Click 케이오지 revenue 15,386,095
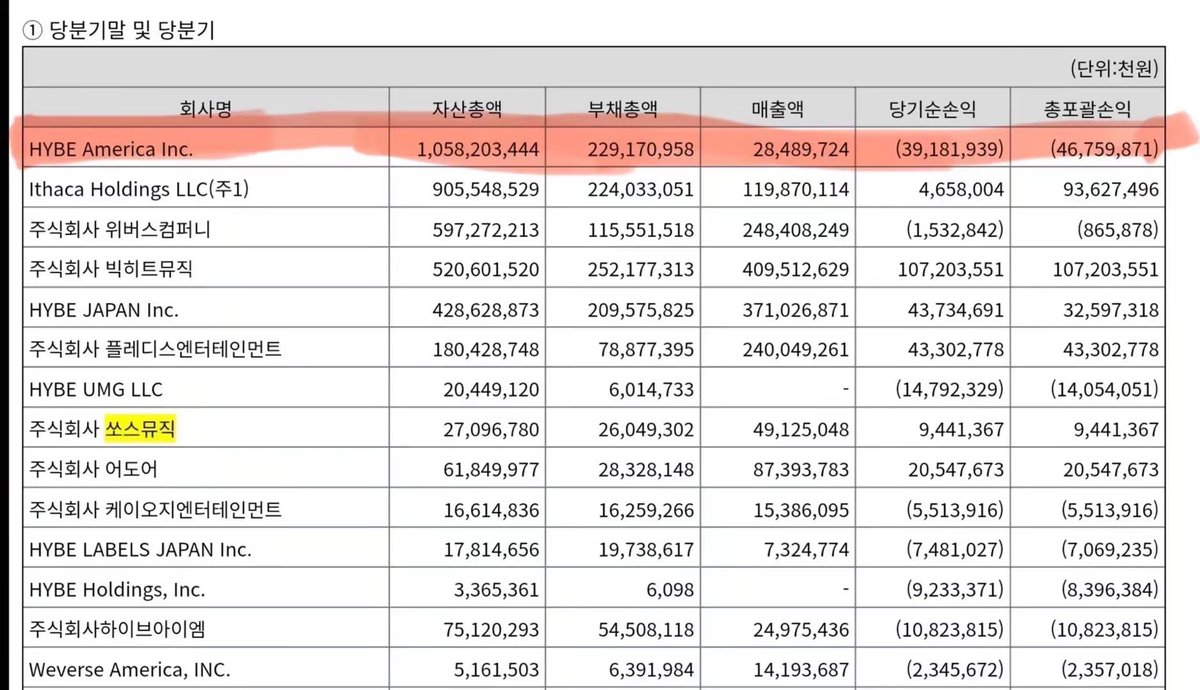The height and width of the screenshot is (690, 1200). 802,510
